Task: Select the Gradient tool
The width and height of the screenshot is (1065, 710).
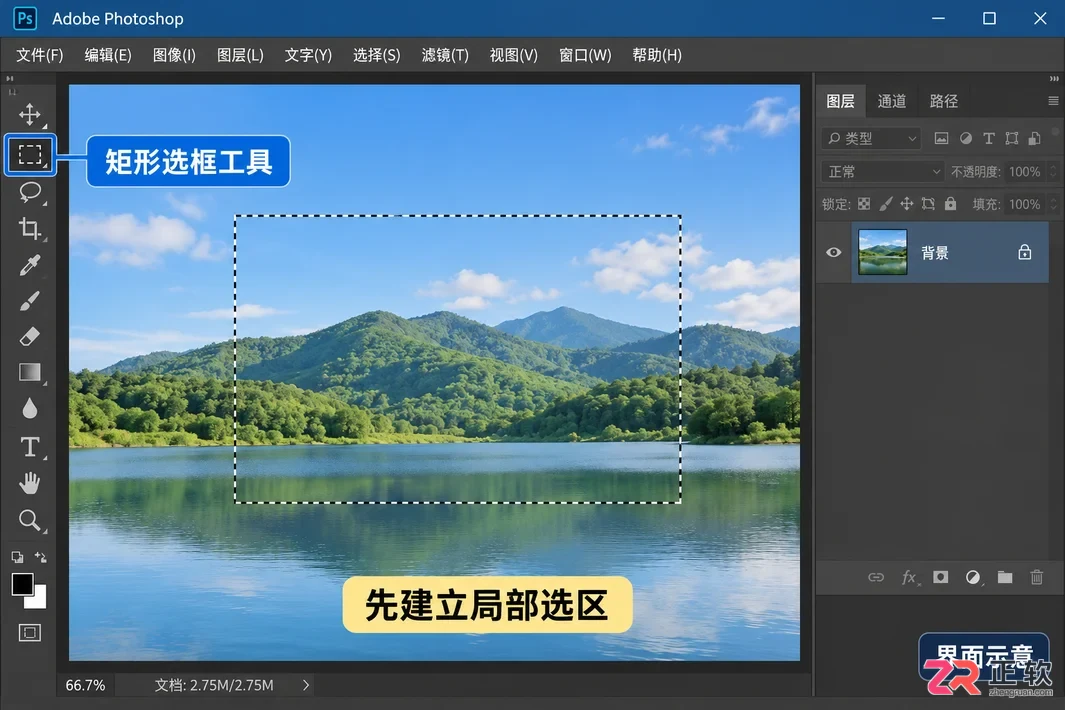Action: click(x=30, y=372)
